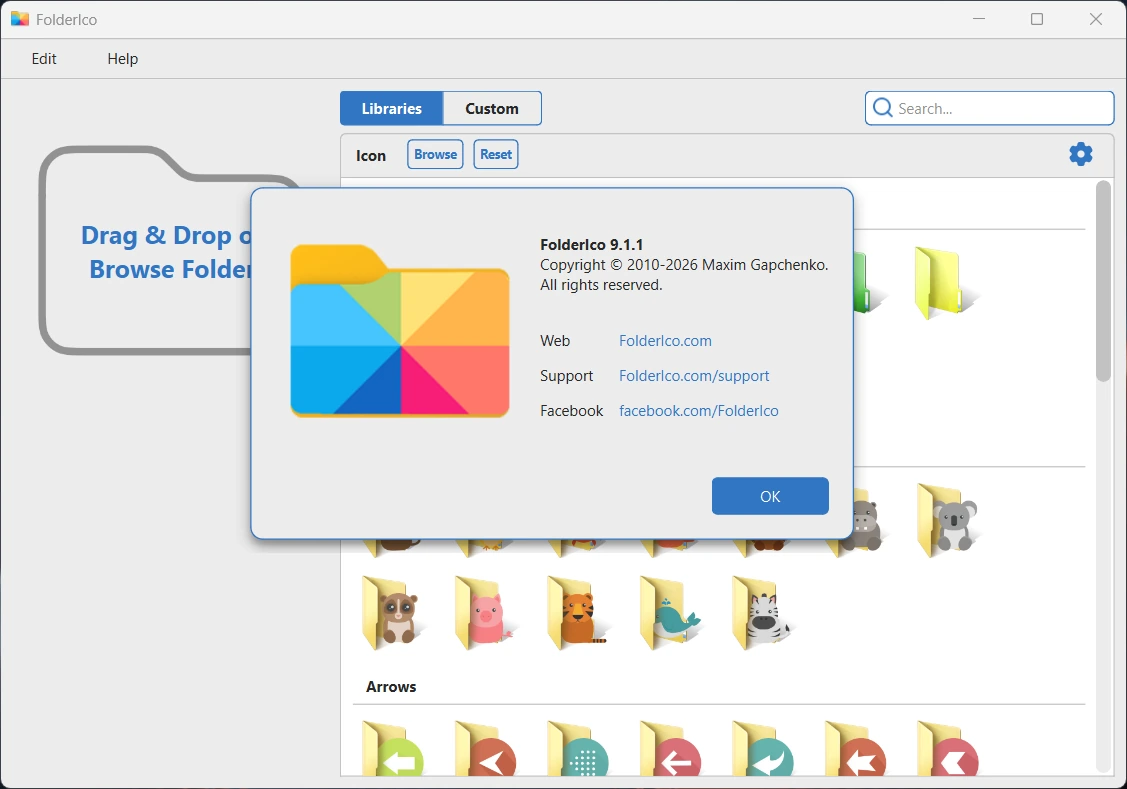
Task: Click OK to close the About dialog
Action: click(x=770, y=496)
